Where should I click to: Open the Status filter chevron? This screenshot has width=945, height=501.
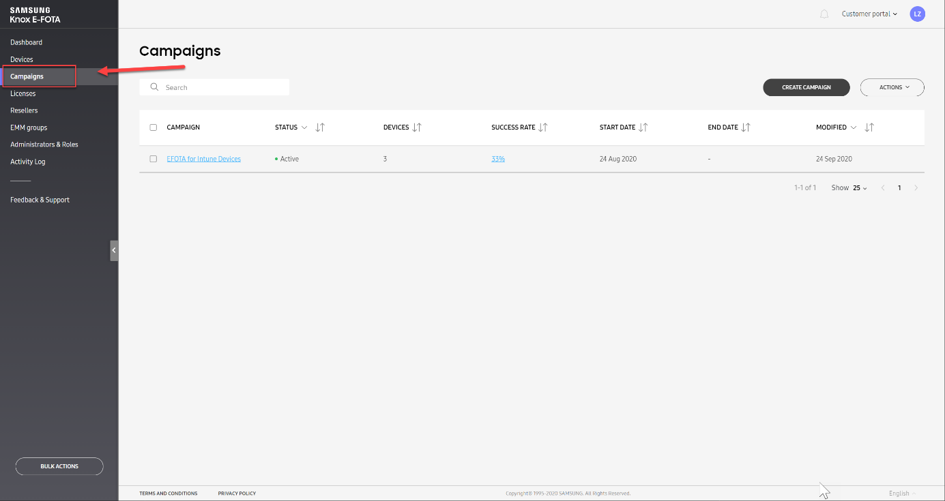[x=304, y=127]
